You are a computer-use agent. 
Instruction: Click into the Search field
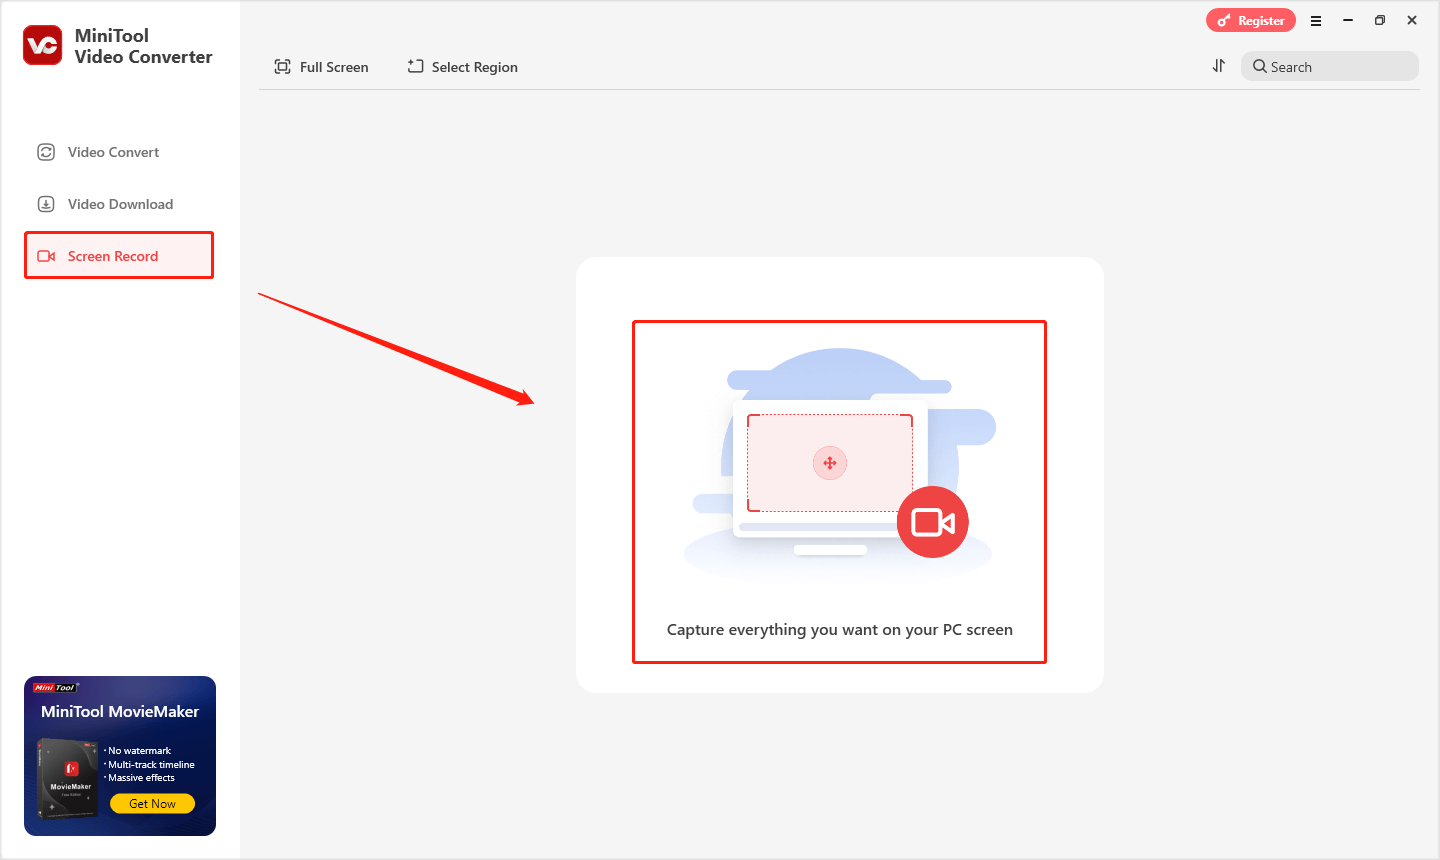(x=1330, y=66)
